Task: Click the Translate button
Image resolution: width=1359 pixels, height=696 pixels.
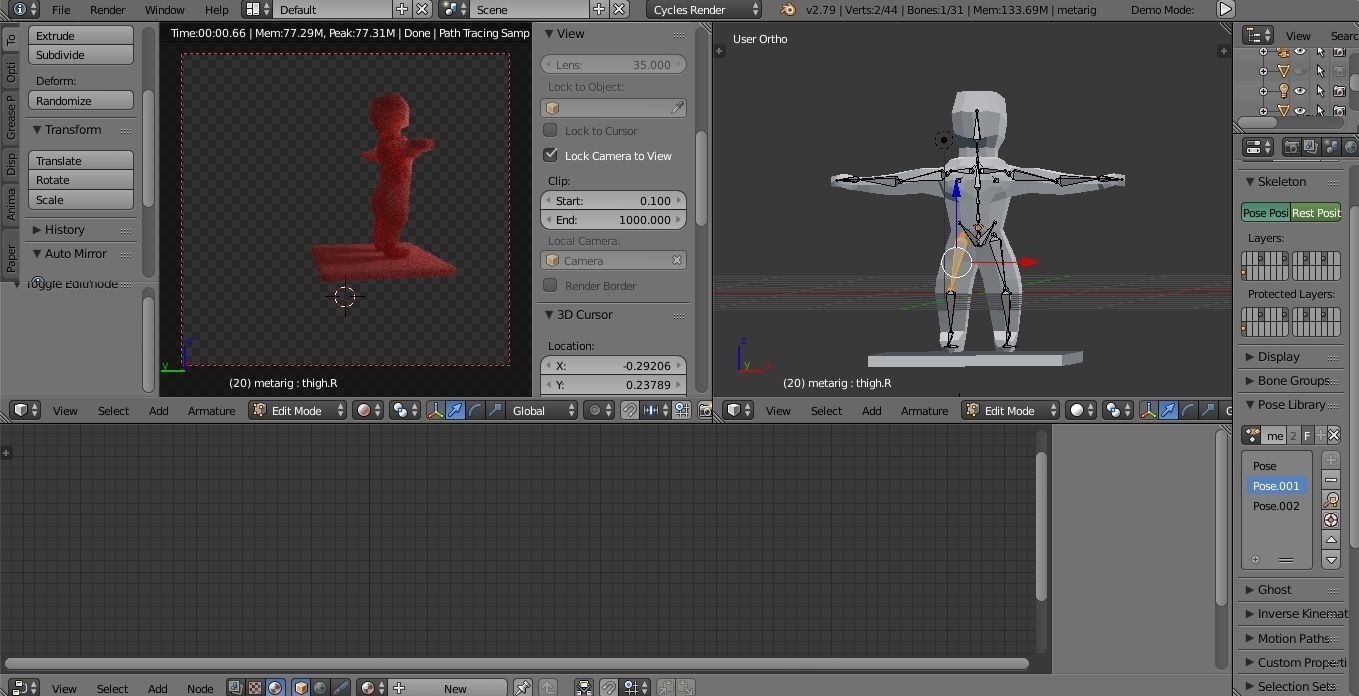Action: [81, 161]
